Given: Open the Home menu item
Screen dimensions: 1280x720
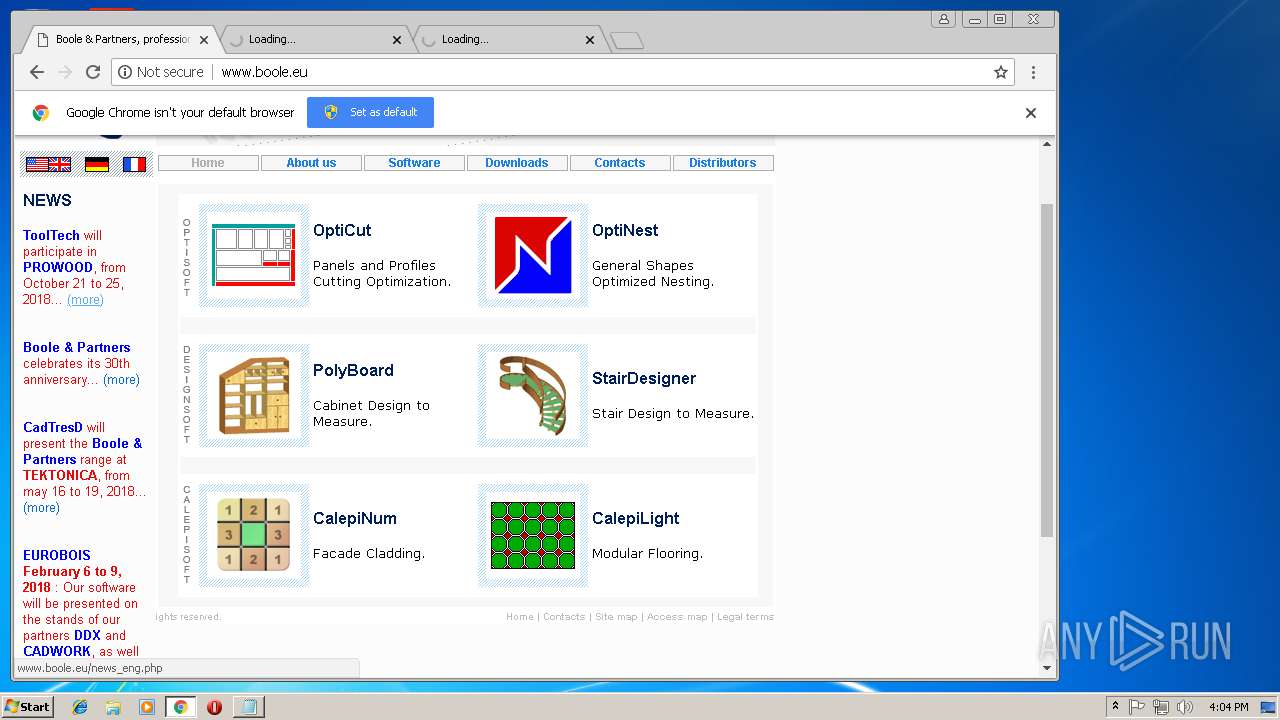Looking at the screenshot, I should (x=208, y=163).
